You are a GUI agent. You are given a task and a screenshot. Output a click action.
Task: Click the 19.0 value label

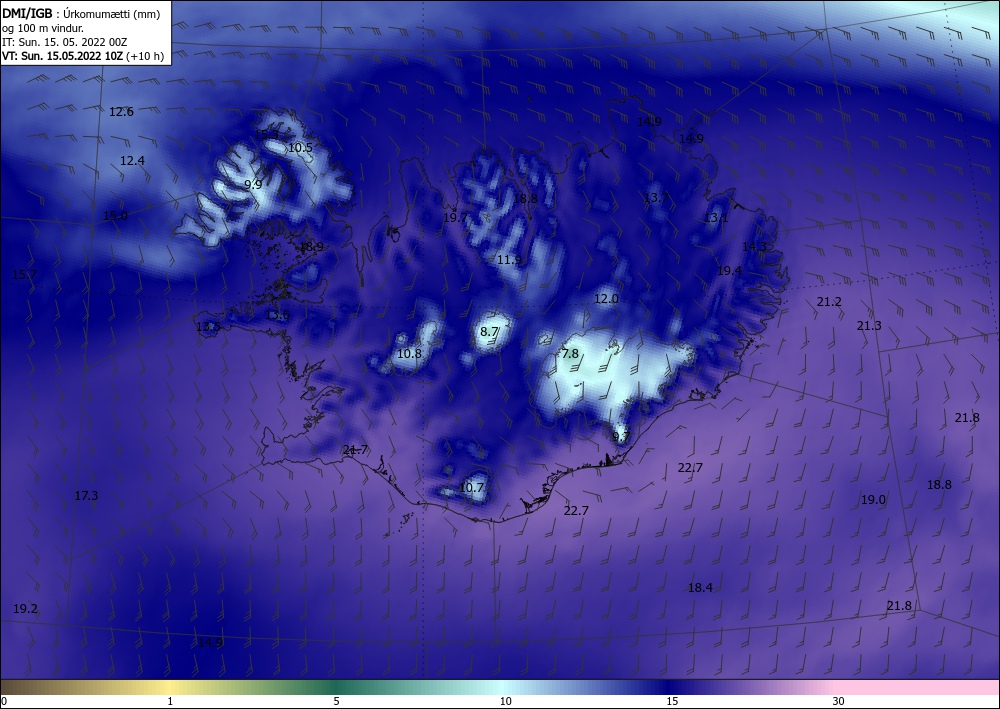coord(873,500)
